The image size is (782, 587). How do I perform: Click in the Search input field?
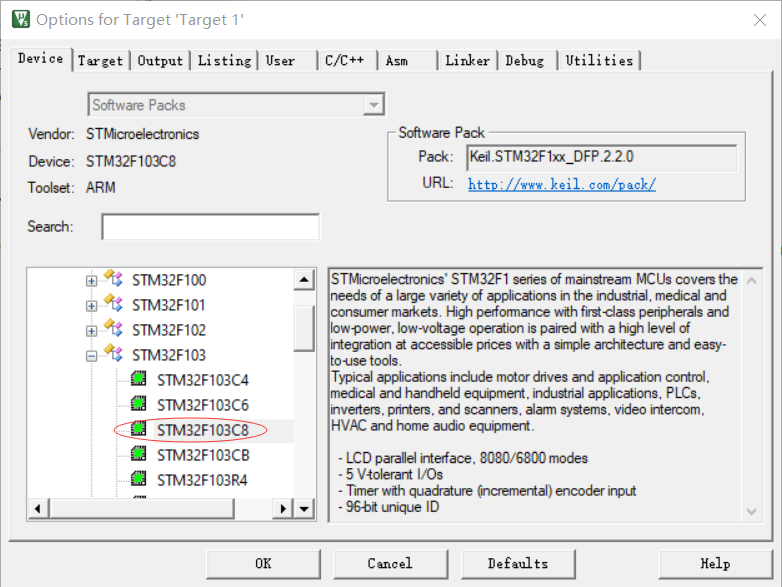[x=210, y=227]
